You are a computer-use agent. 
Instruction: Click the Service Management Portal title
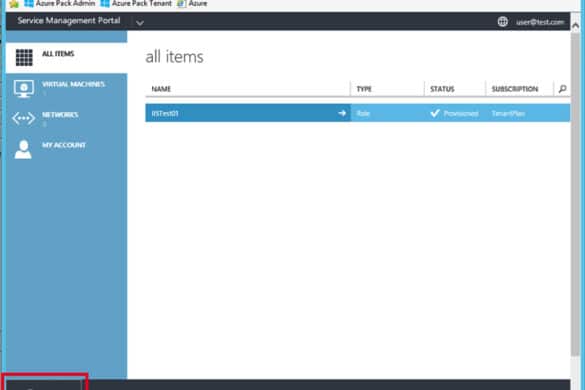pyautogui.click(x=69, y=21)
